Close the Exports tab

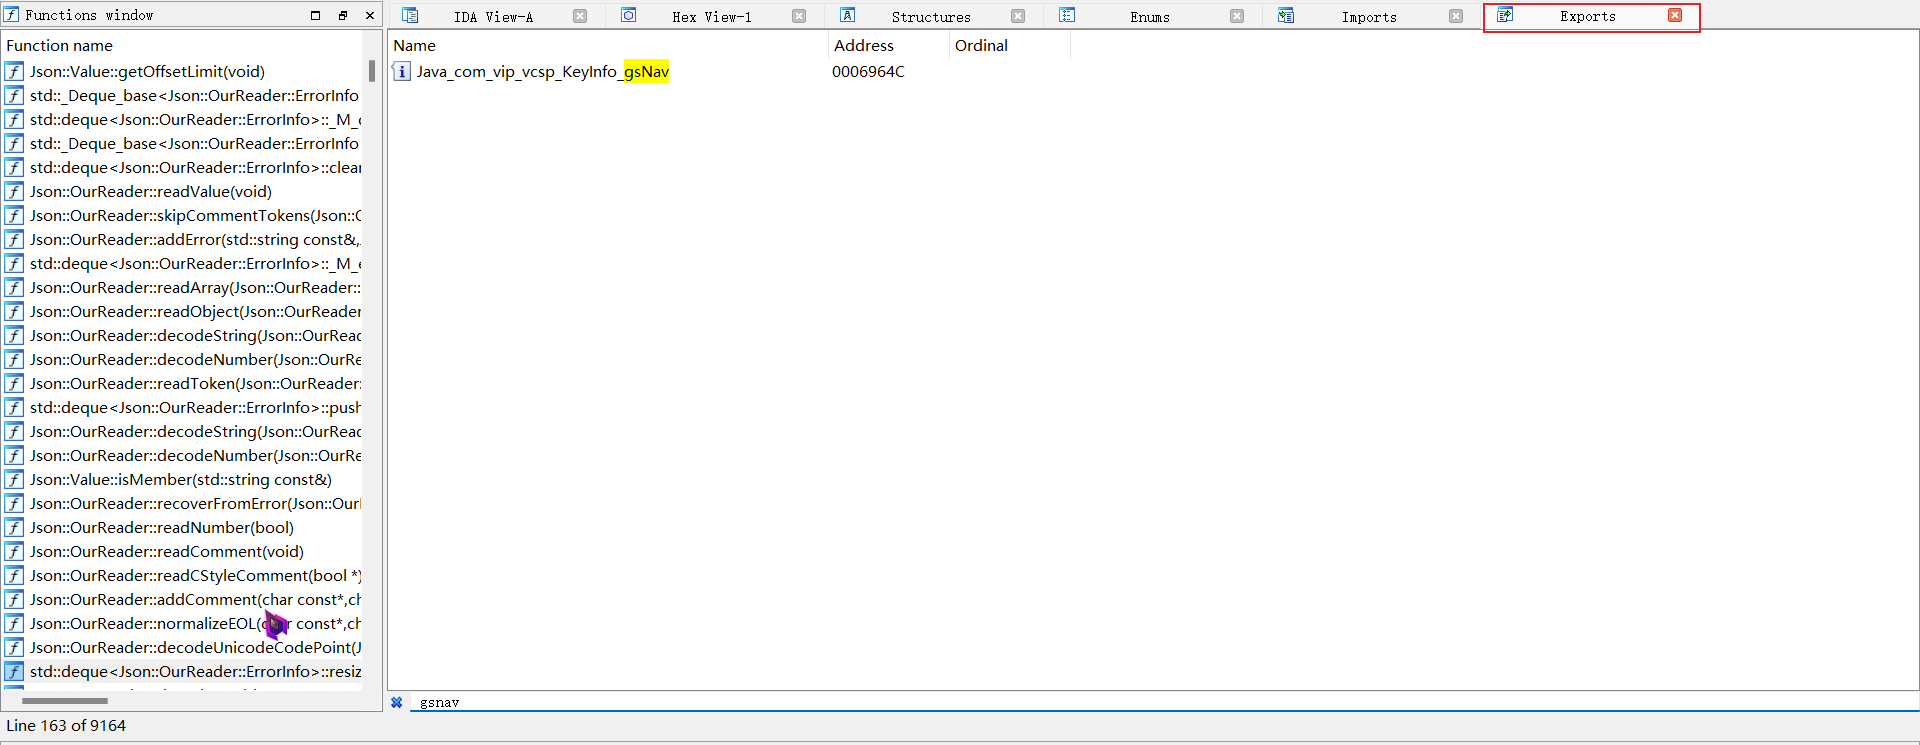pyautogui.click(x=1675, y=15)
